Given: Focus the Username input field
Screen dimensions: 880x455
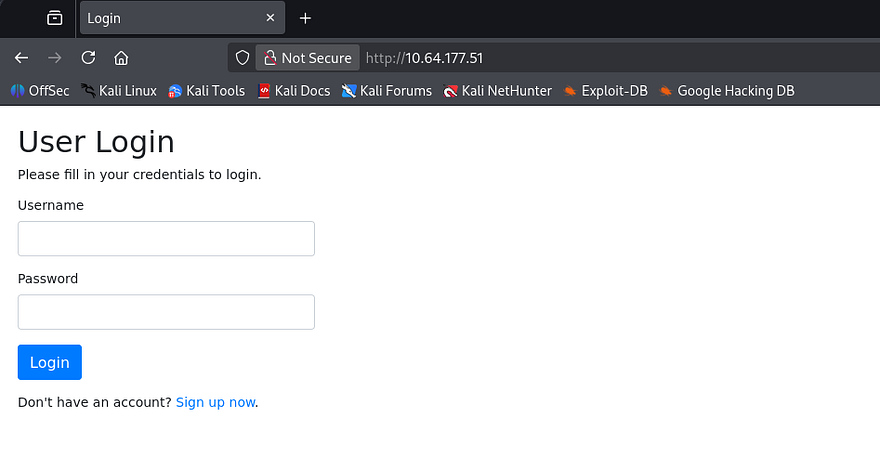Looking at the screenshot, I should (x=166, y=239).
